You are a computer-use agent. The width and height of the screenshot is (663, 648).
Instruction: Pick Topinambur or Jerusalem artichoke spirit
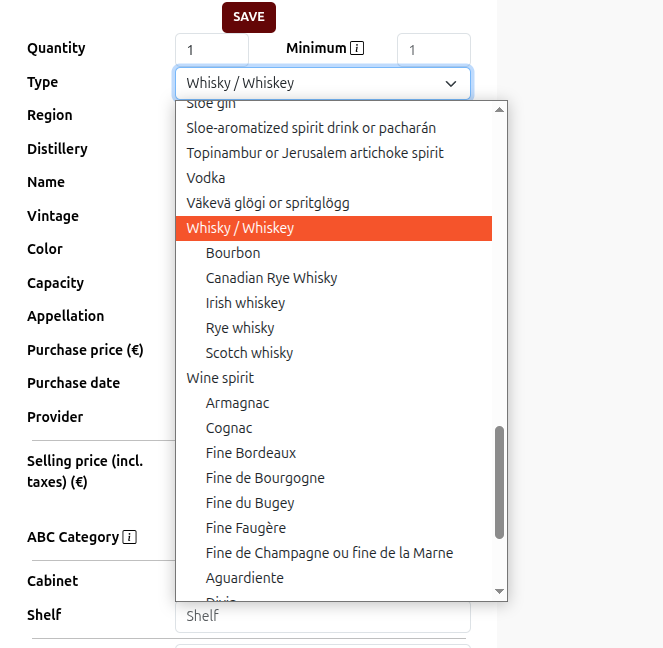coord(315,153)
